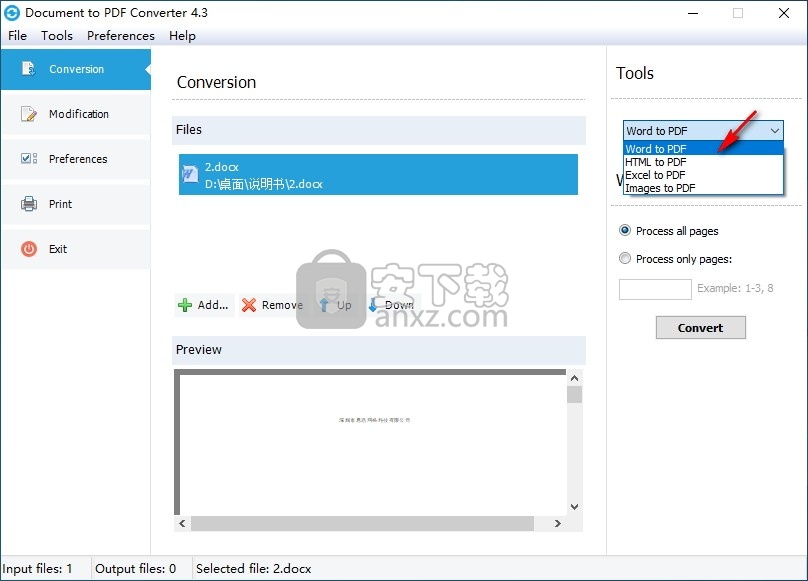This screenshot has width=808, height=581.
Task: Collapse the Word to PDF combo box arrow
Action: tap(775, 131)
